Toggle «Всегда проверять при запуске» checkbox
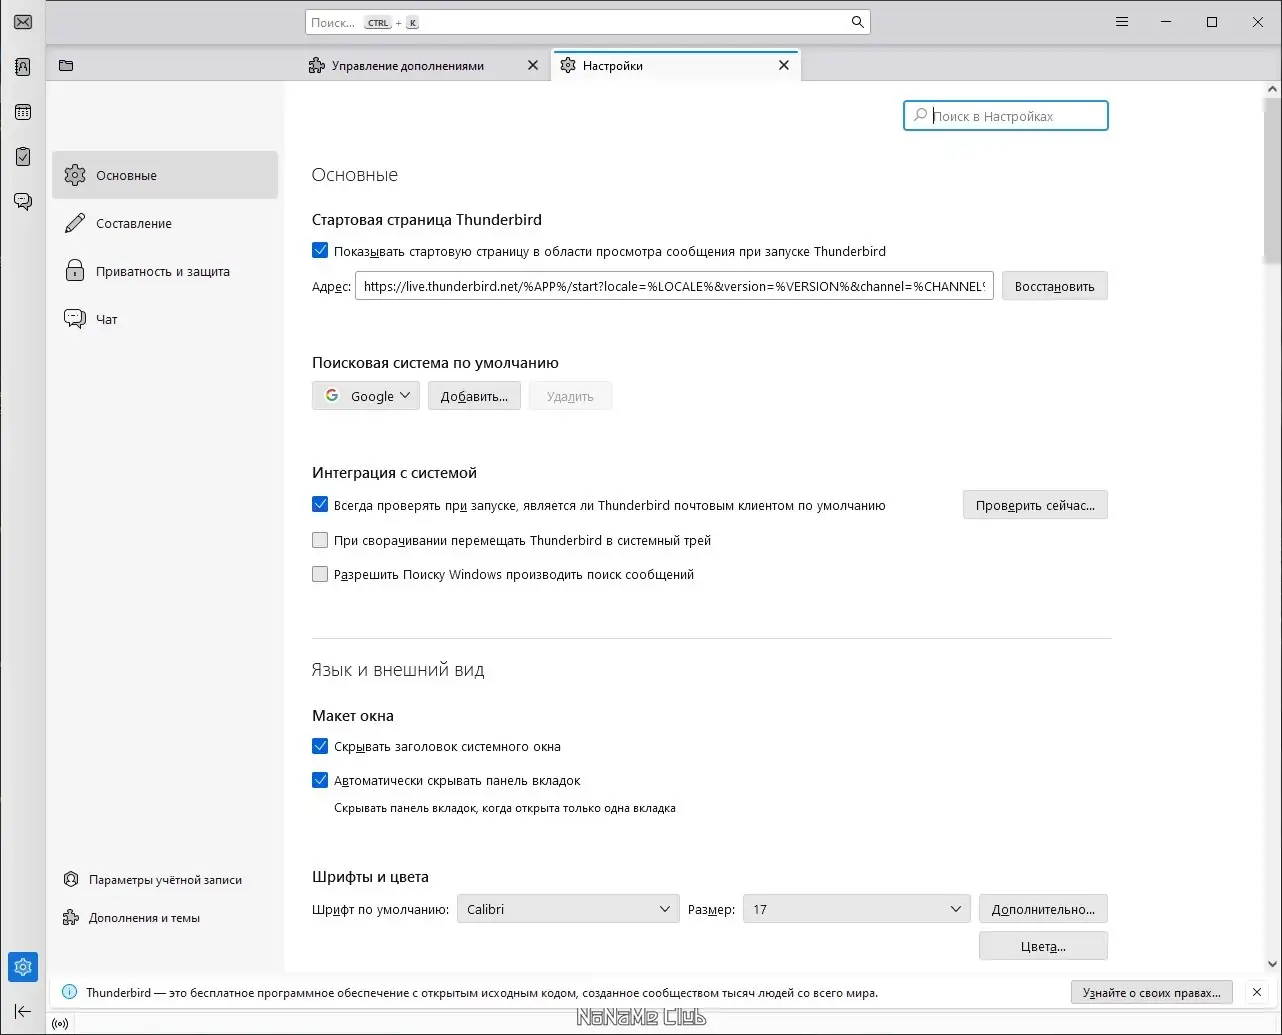Viewport: 1282px width, 1035px height. 320,505
